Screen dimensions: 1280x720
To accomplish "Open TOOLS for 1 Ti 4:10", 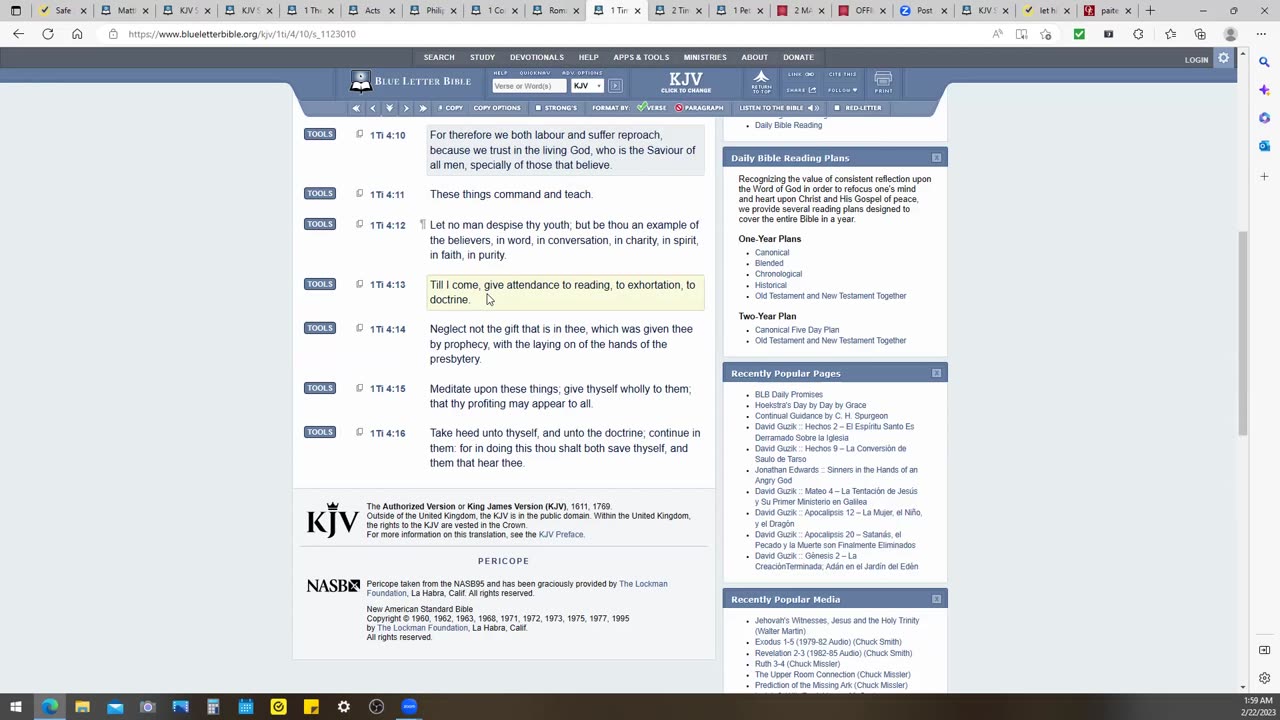I will [x=320, y=134].
